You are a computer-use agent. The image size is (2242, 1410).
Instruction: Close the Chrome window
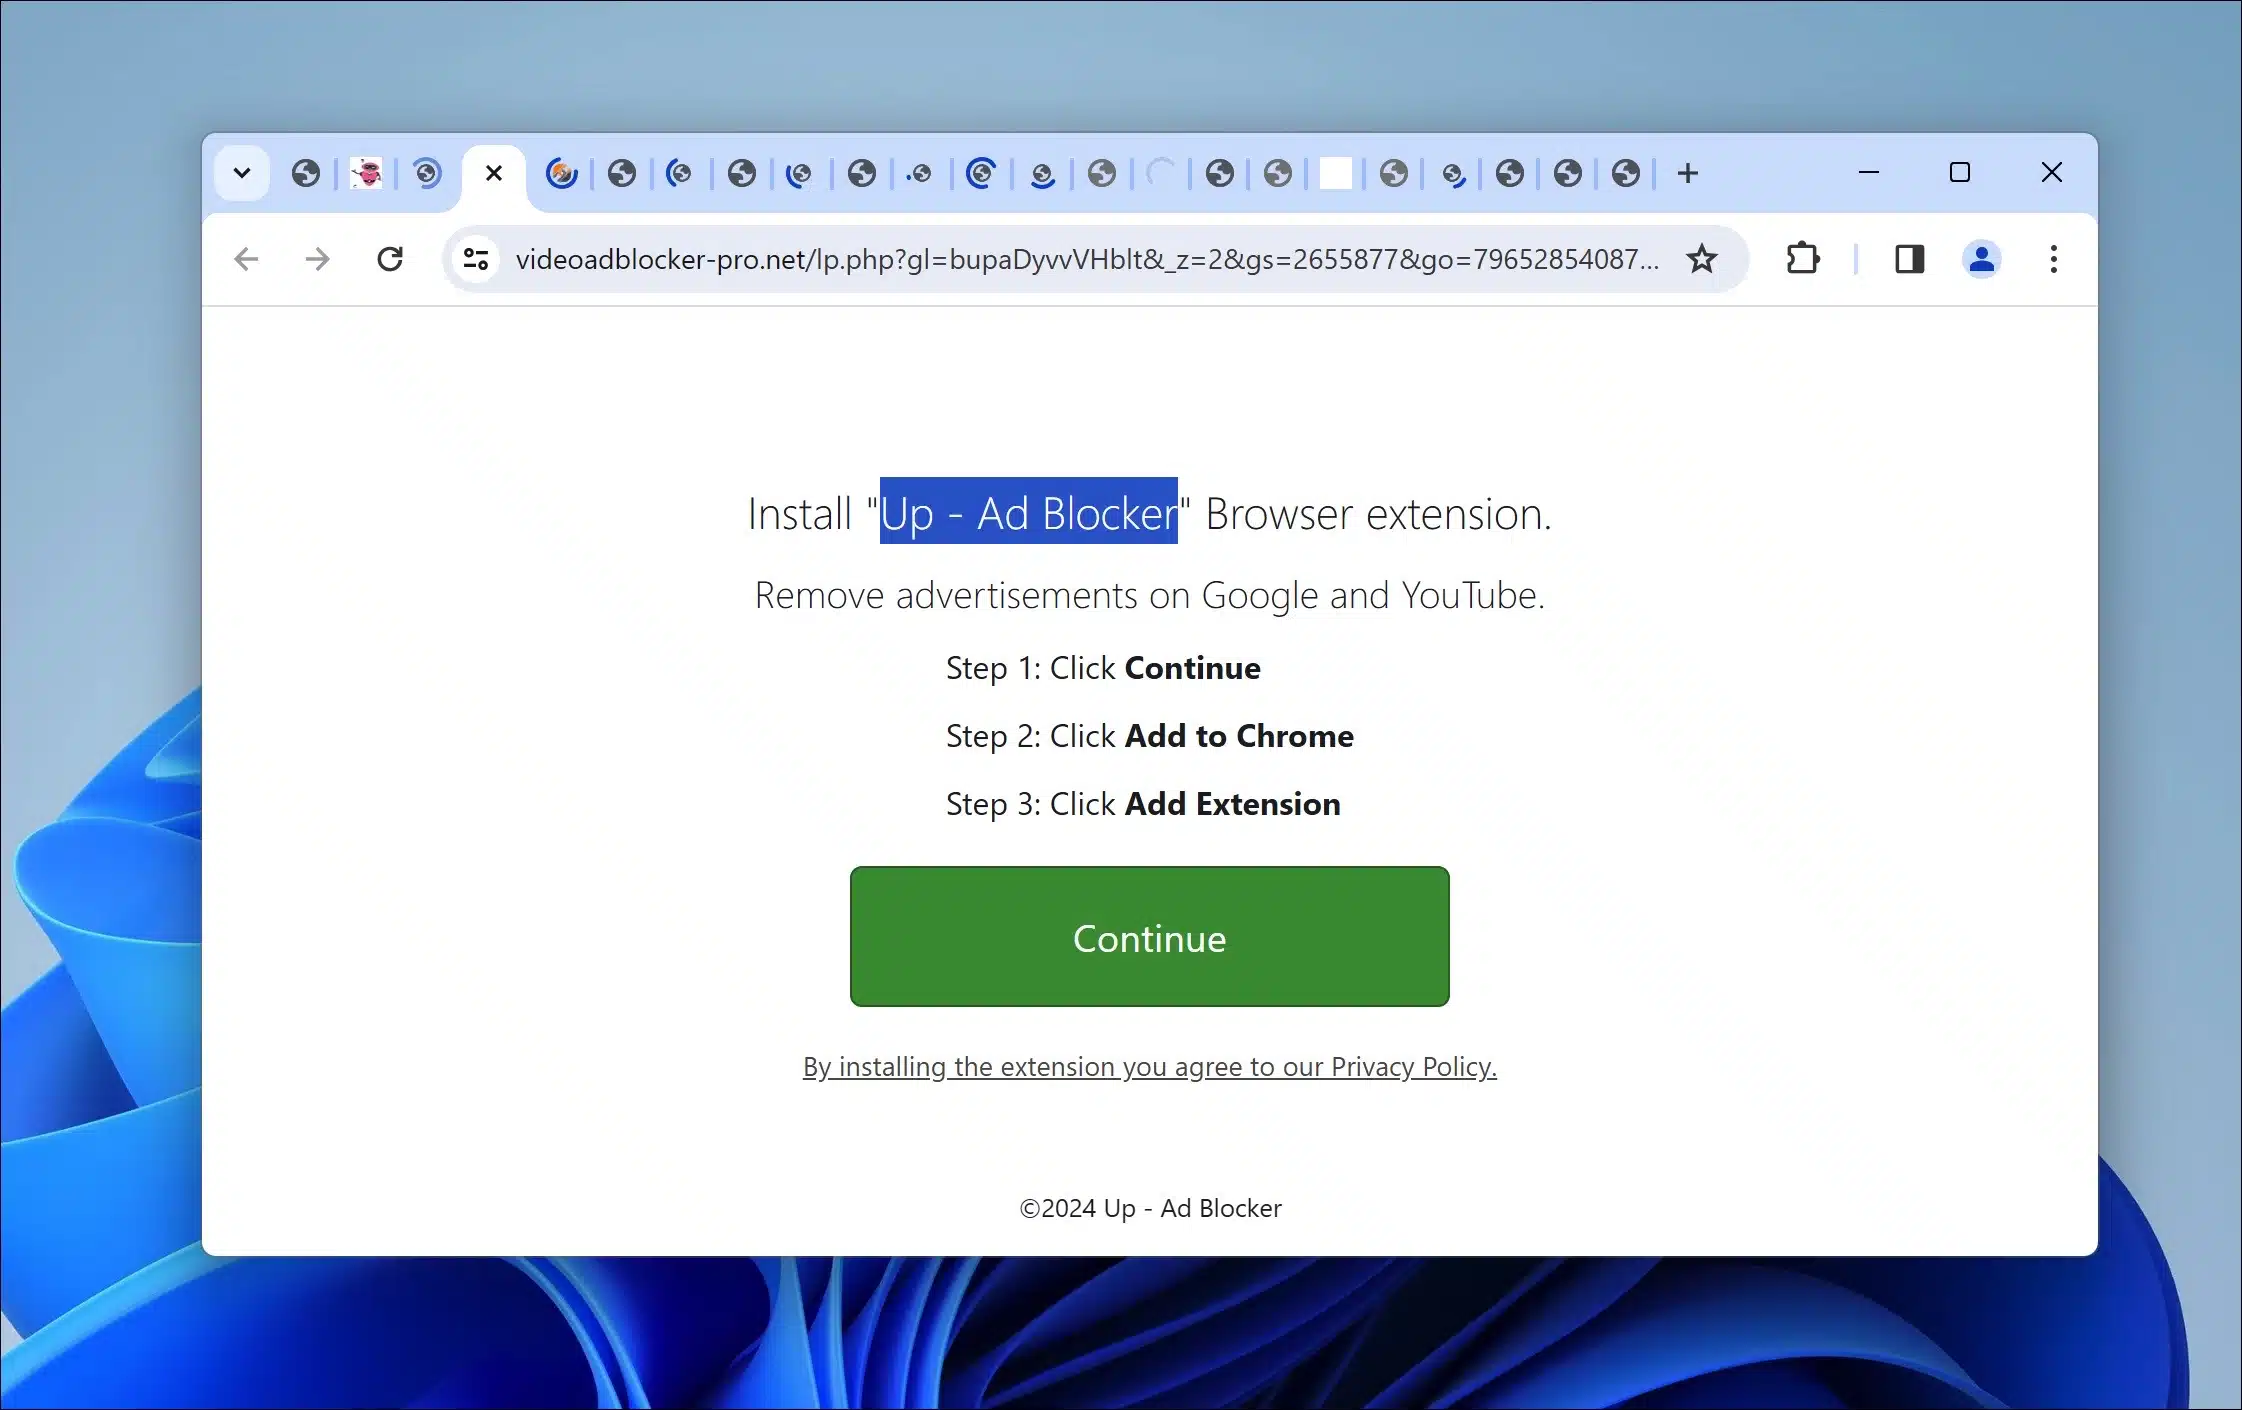click(2052, 173)
